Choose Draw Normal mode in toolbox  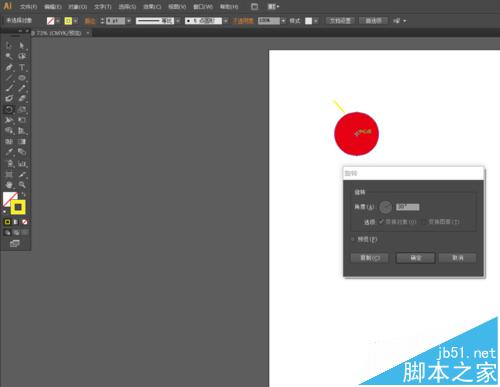(7, 233)
